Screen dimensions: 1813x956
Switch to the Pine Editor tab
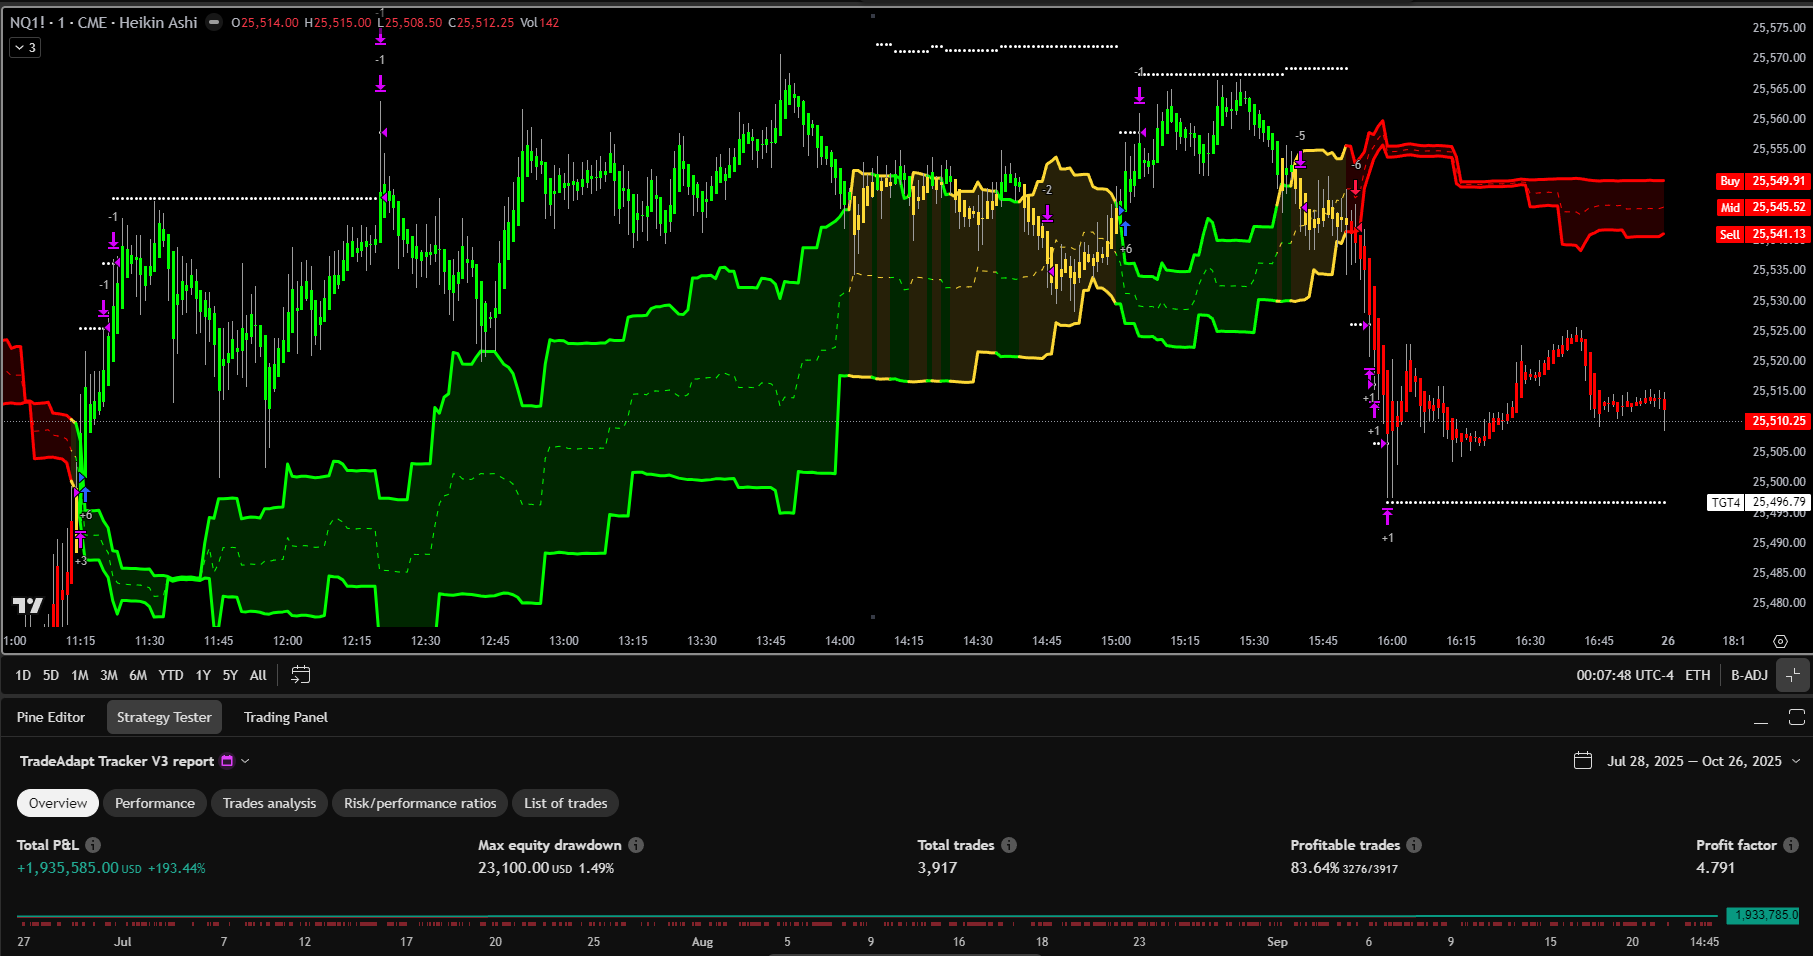pyautogui.click(x=51, y=717)
